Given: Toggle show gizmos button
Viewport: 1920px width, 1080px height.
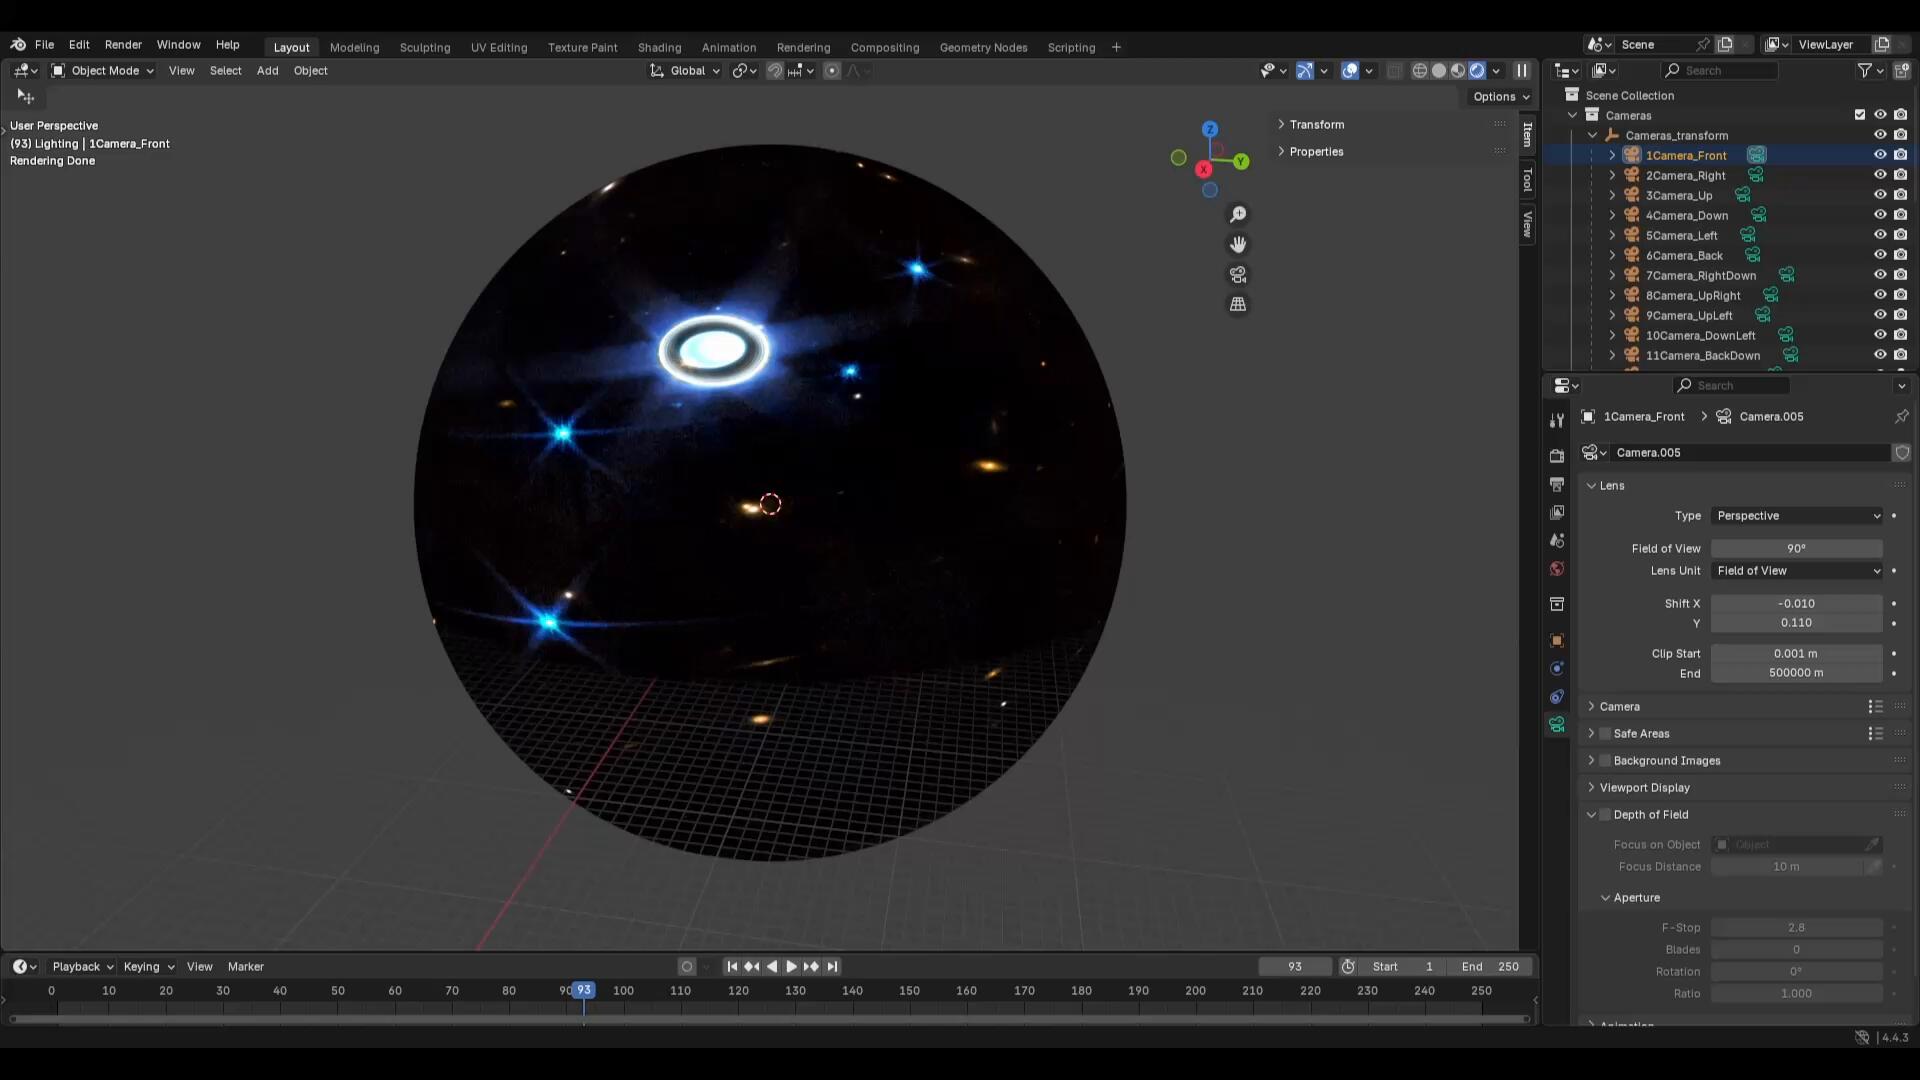Looking at the screenshot, I should (1305, 70).
